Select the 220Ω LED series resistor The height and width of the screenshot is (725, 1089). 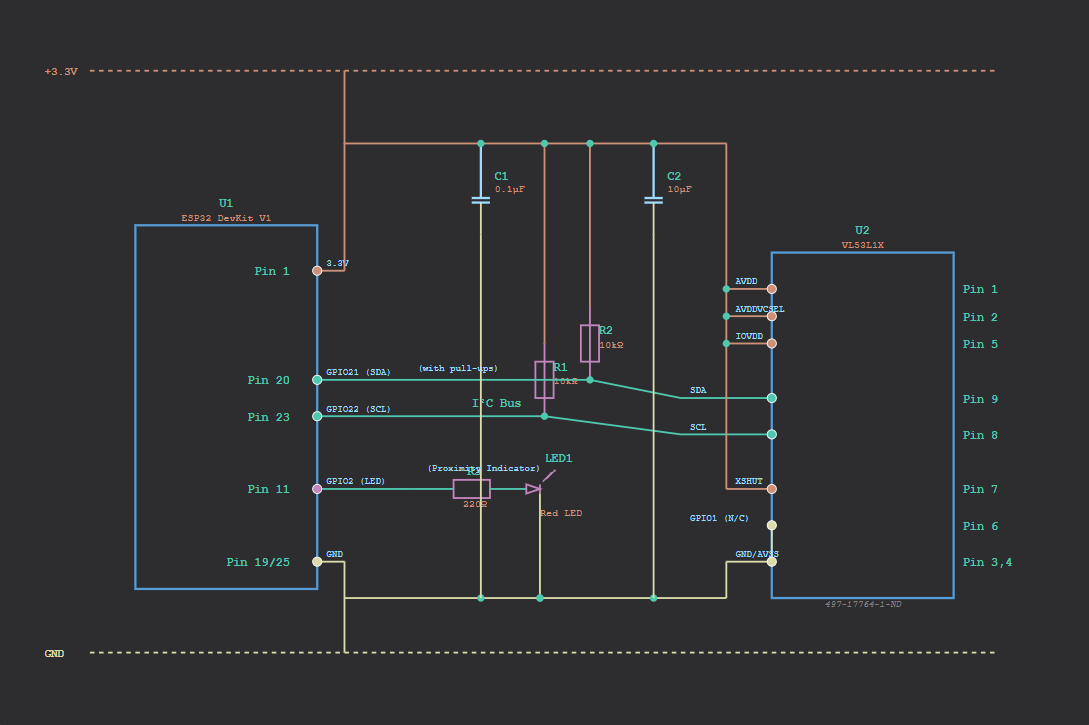[x=472, y=489]
